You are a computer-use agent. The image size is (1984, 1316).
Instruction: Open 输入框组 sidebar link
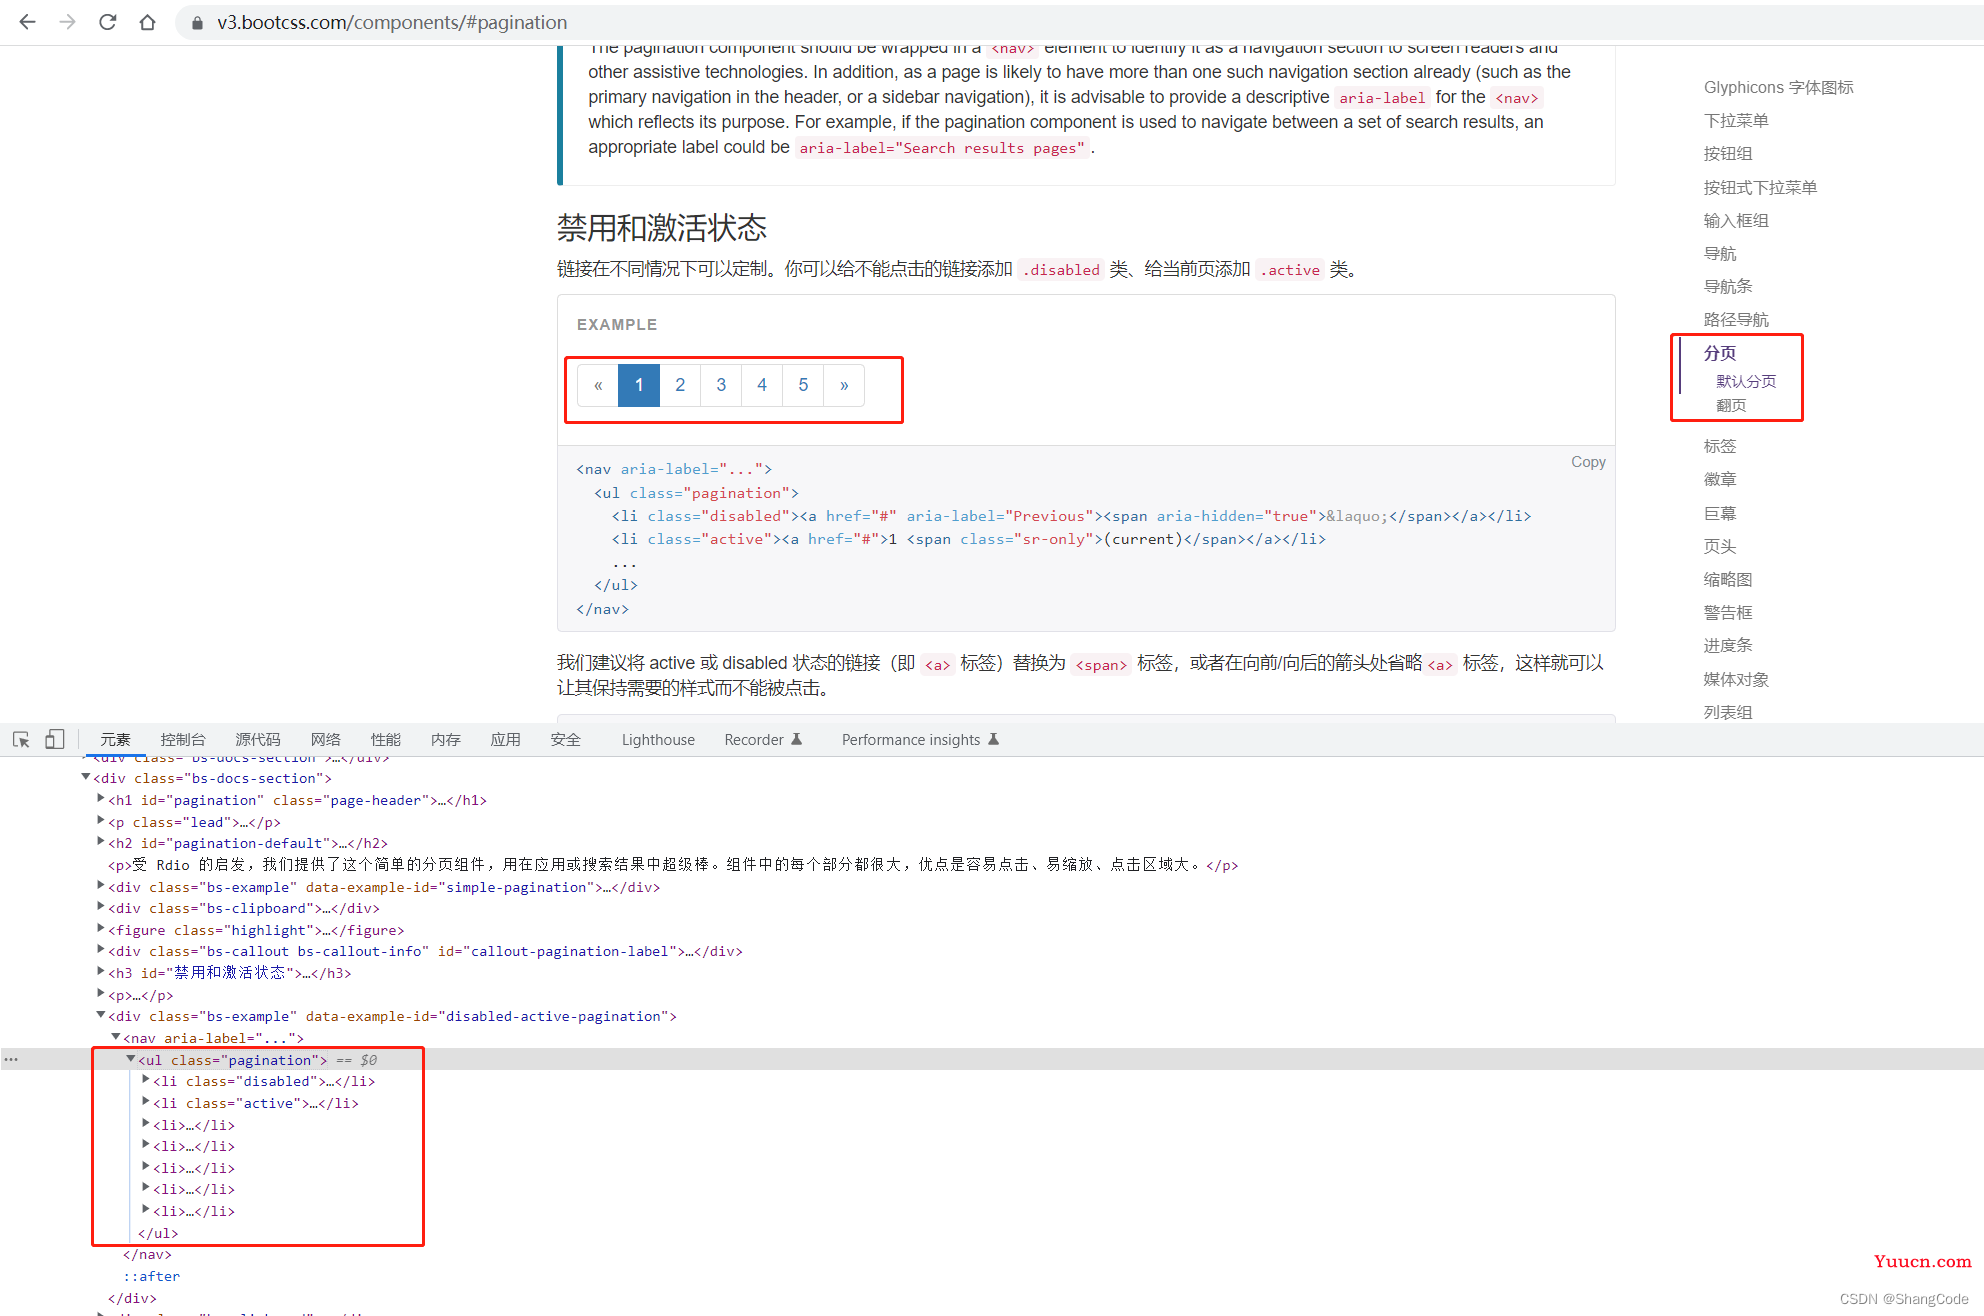[x=1736, y=220]
